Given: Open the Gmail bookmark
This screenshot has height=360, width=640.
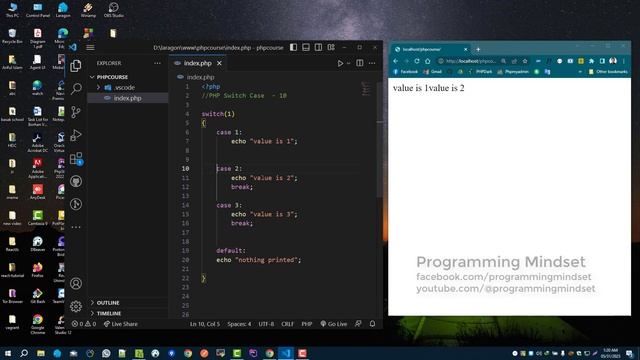Looking at the screenshot, I should click(433, 72).
